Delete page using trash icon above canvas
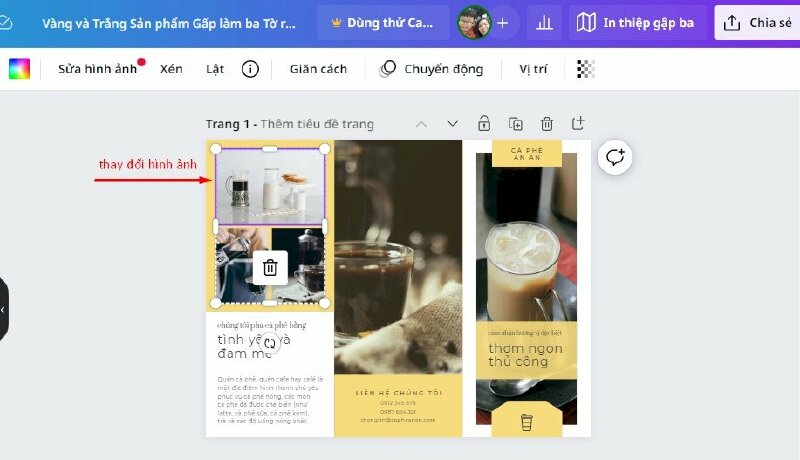 tap(547, 124)
